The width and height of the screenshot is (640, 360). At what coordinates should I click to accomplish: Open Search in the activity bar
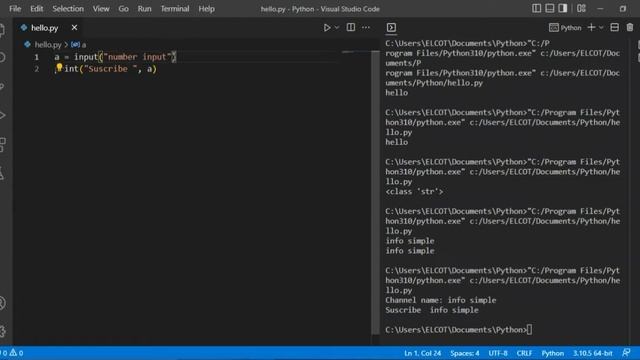(x=2, y=58)
